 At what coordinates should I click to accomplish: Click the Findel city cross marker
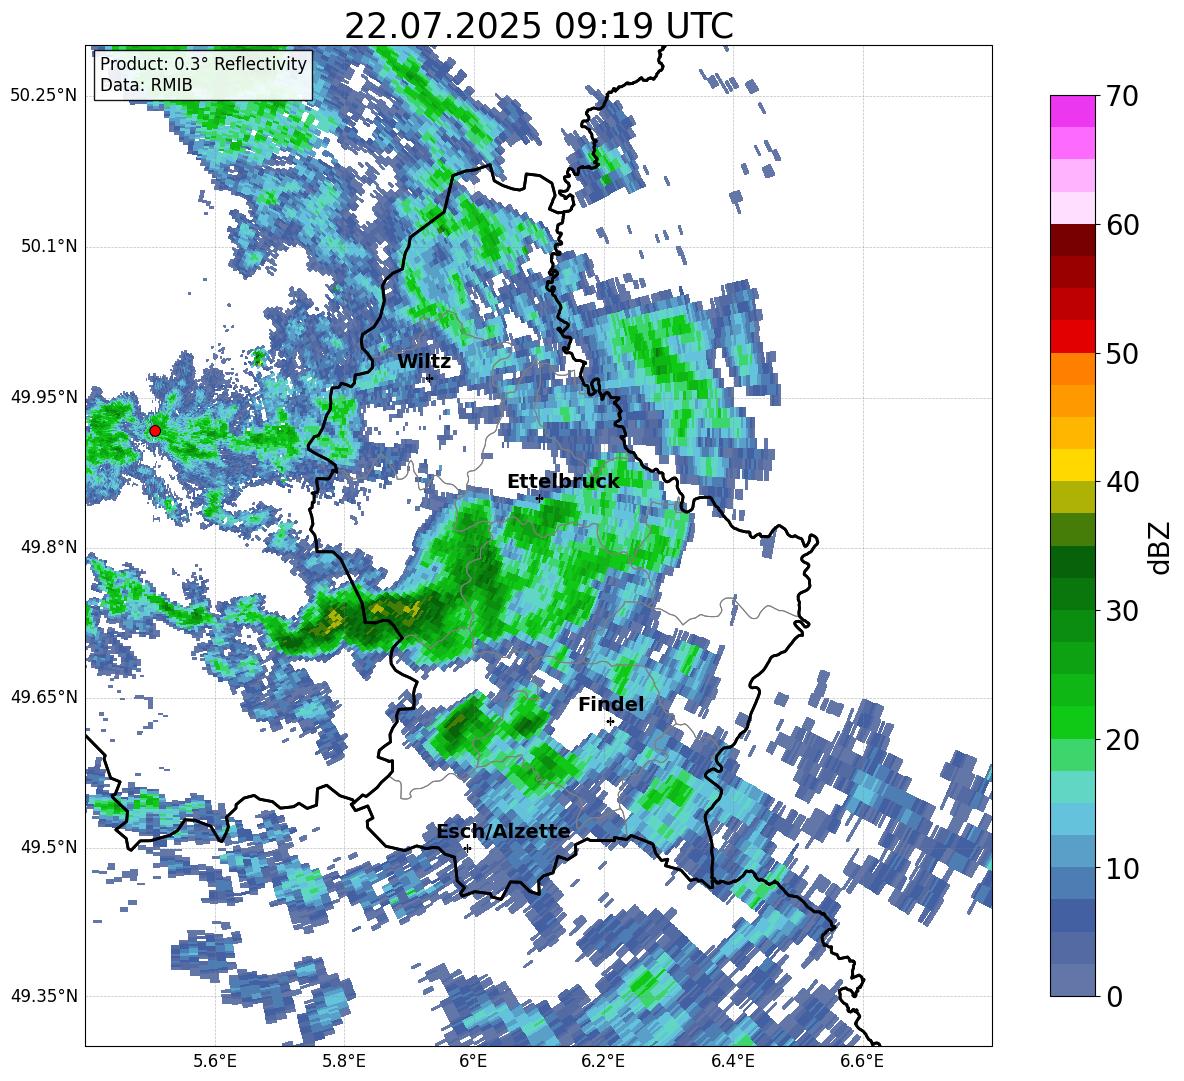coord(610,722)
